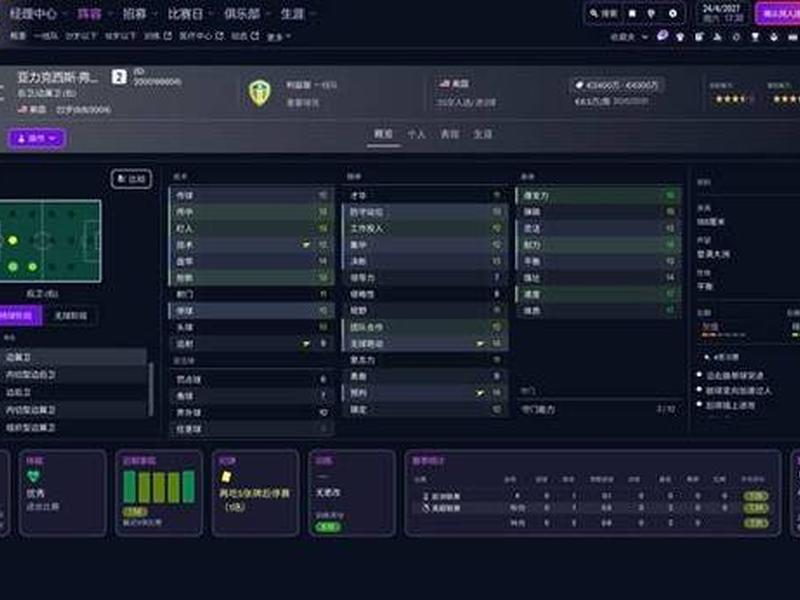Viewport: 800px width, 600px height.
Task: Click the bookmark icon next to search
Action: point(632,14)
